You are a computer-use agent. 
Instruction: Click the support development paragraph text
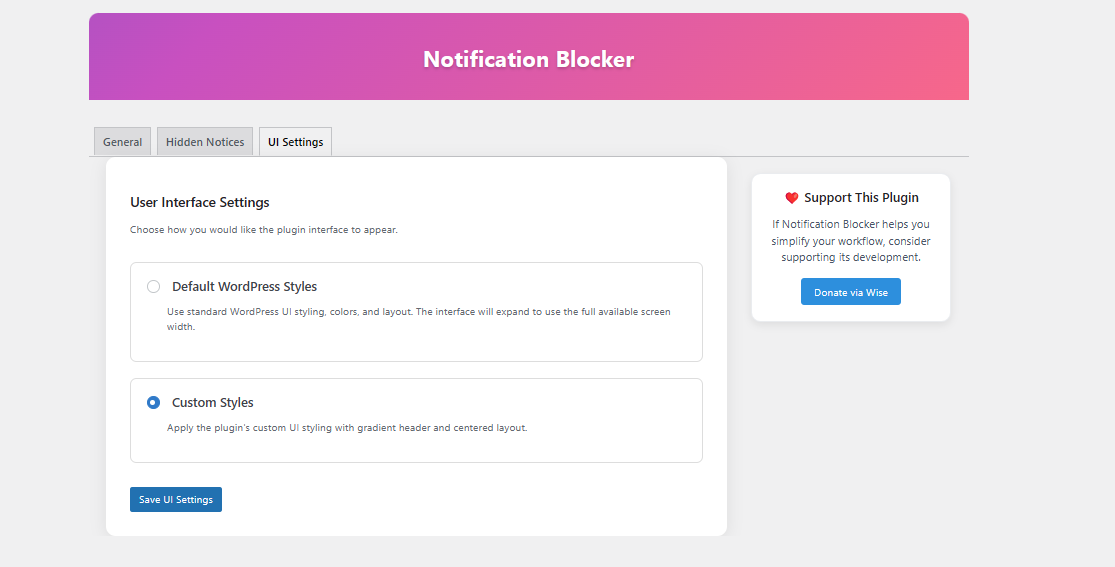[850, 241]
